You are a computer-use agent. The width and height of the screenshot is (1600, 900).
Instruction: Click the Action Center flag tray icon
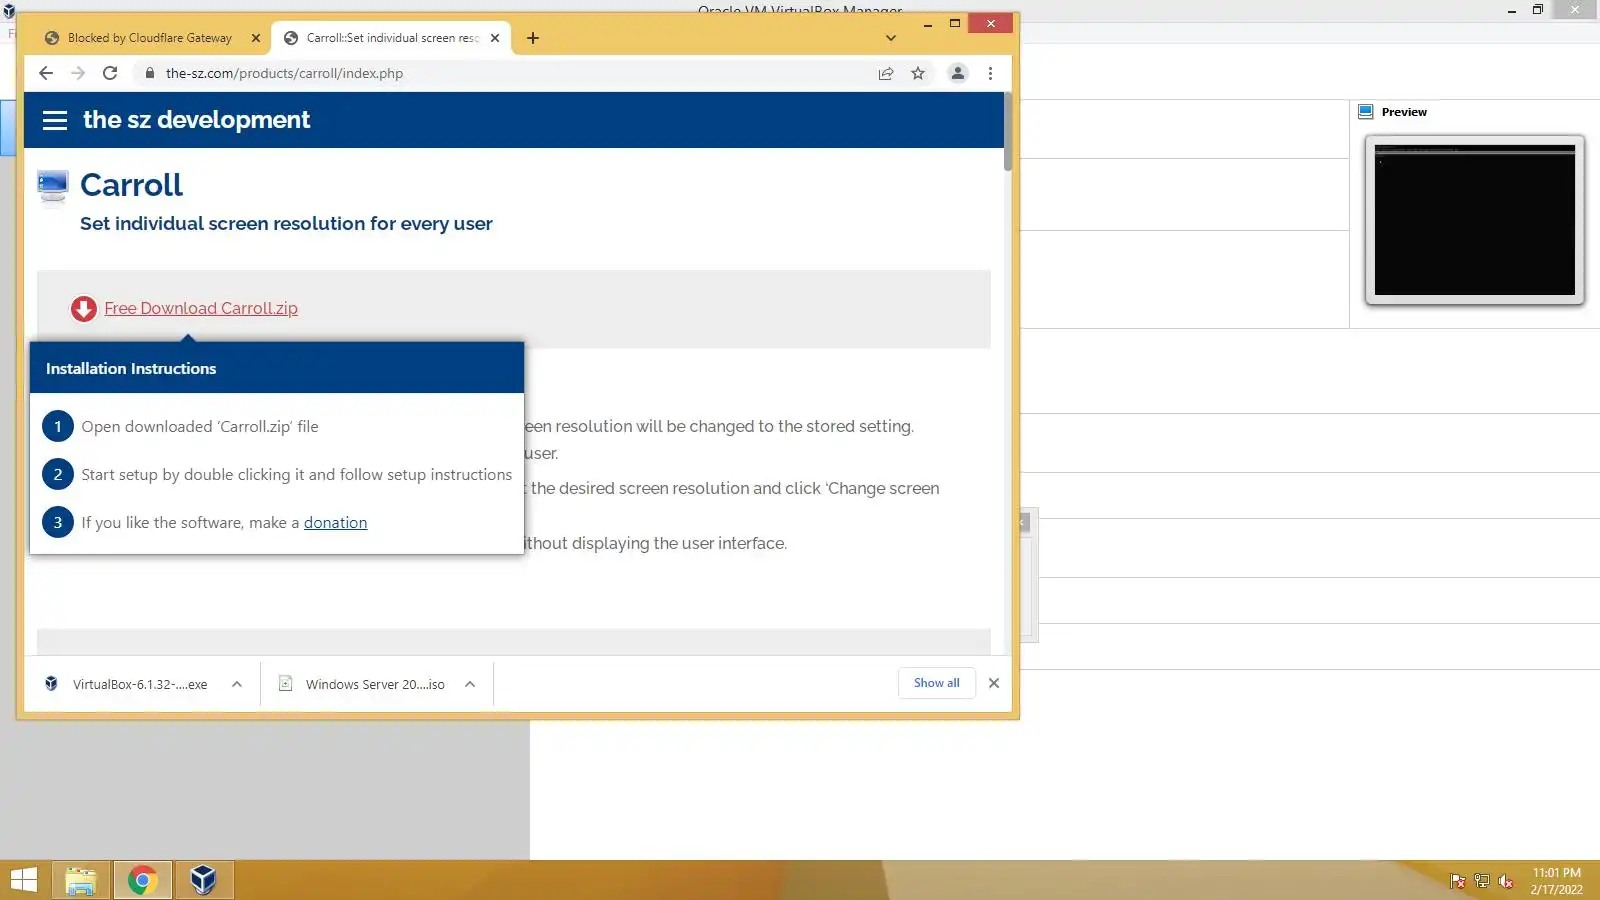1458,881
